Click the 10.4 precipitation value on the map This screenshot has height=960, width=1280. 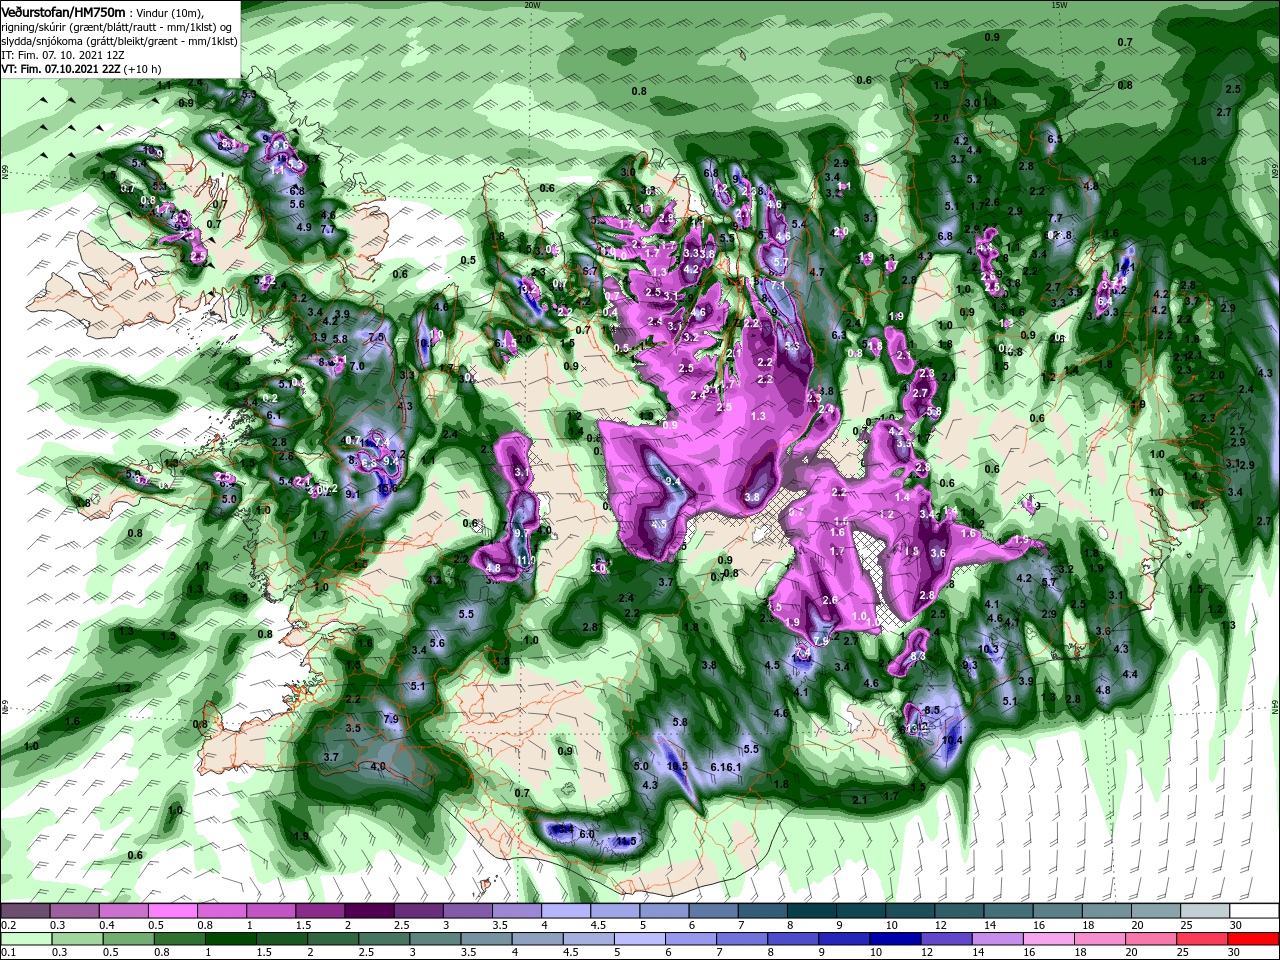[952, 740]
